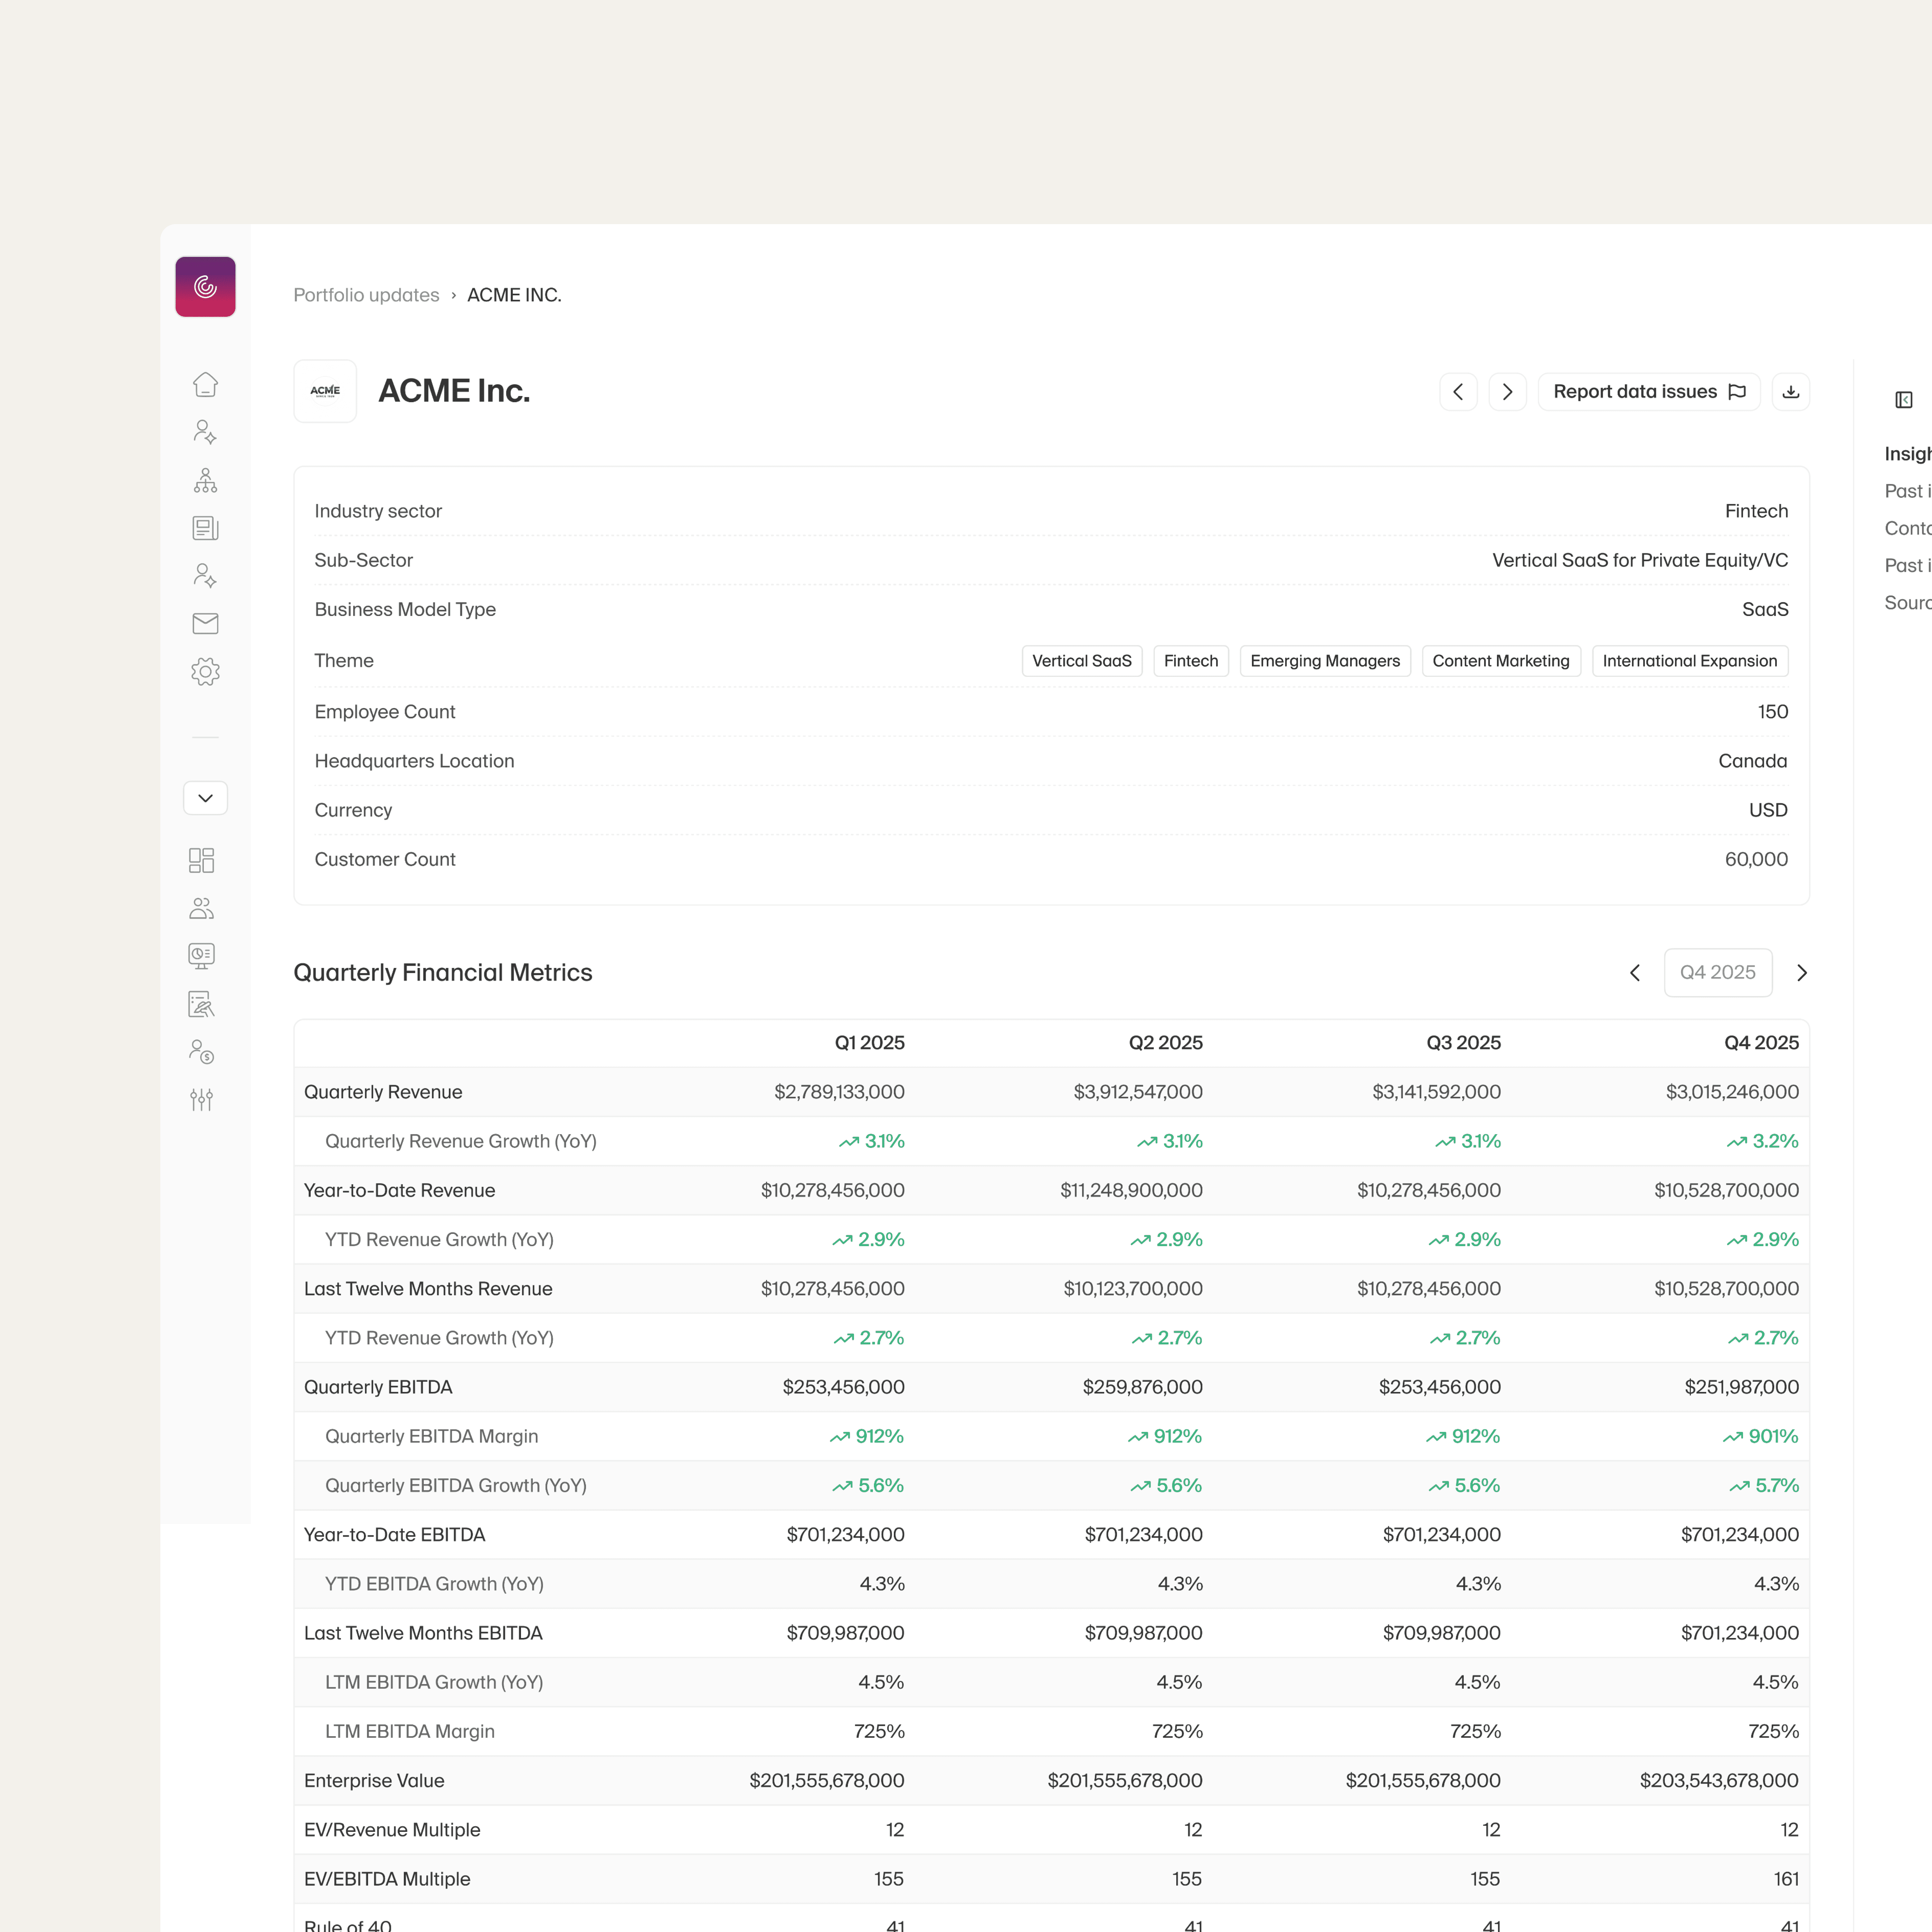Open the org hierarchy sidebar icon
Viewport: 1932px width, 1932px height.
(x=205, y=481)
